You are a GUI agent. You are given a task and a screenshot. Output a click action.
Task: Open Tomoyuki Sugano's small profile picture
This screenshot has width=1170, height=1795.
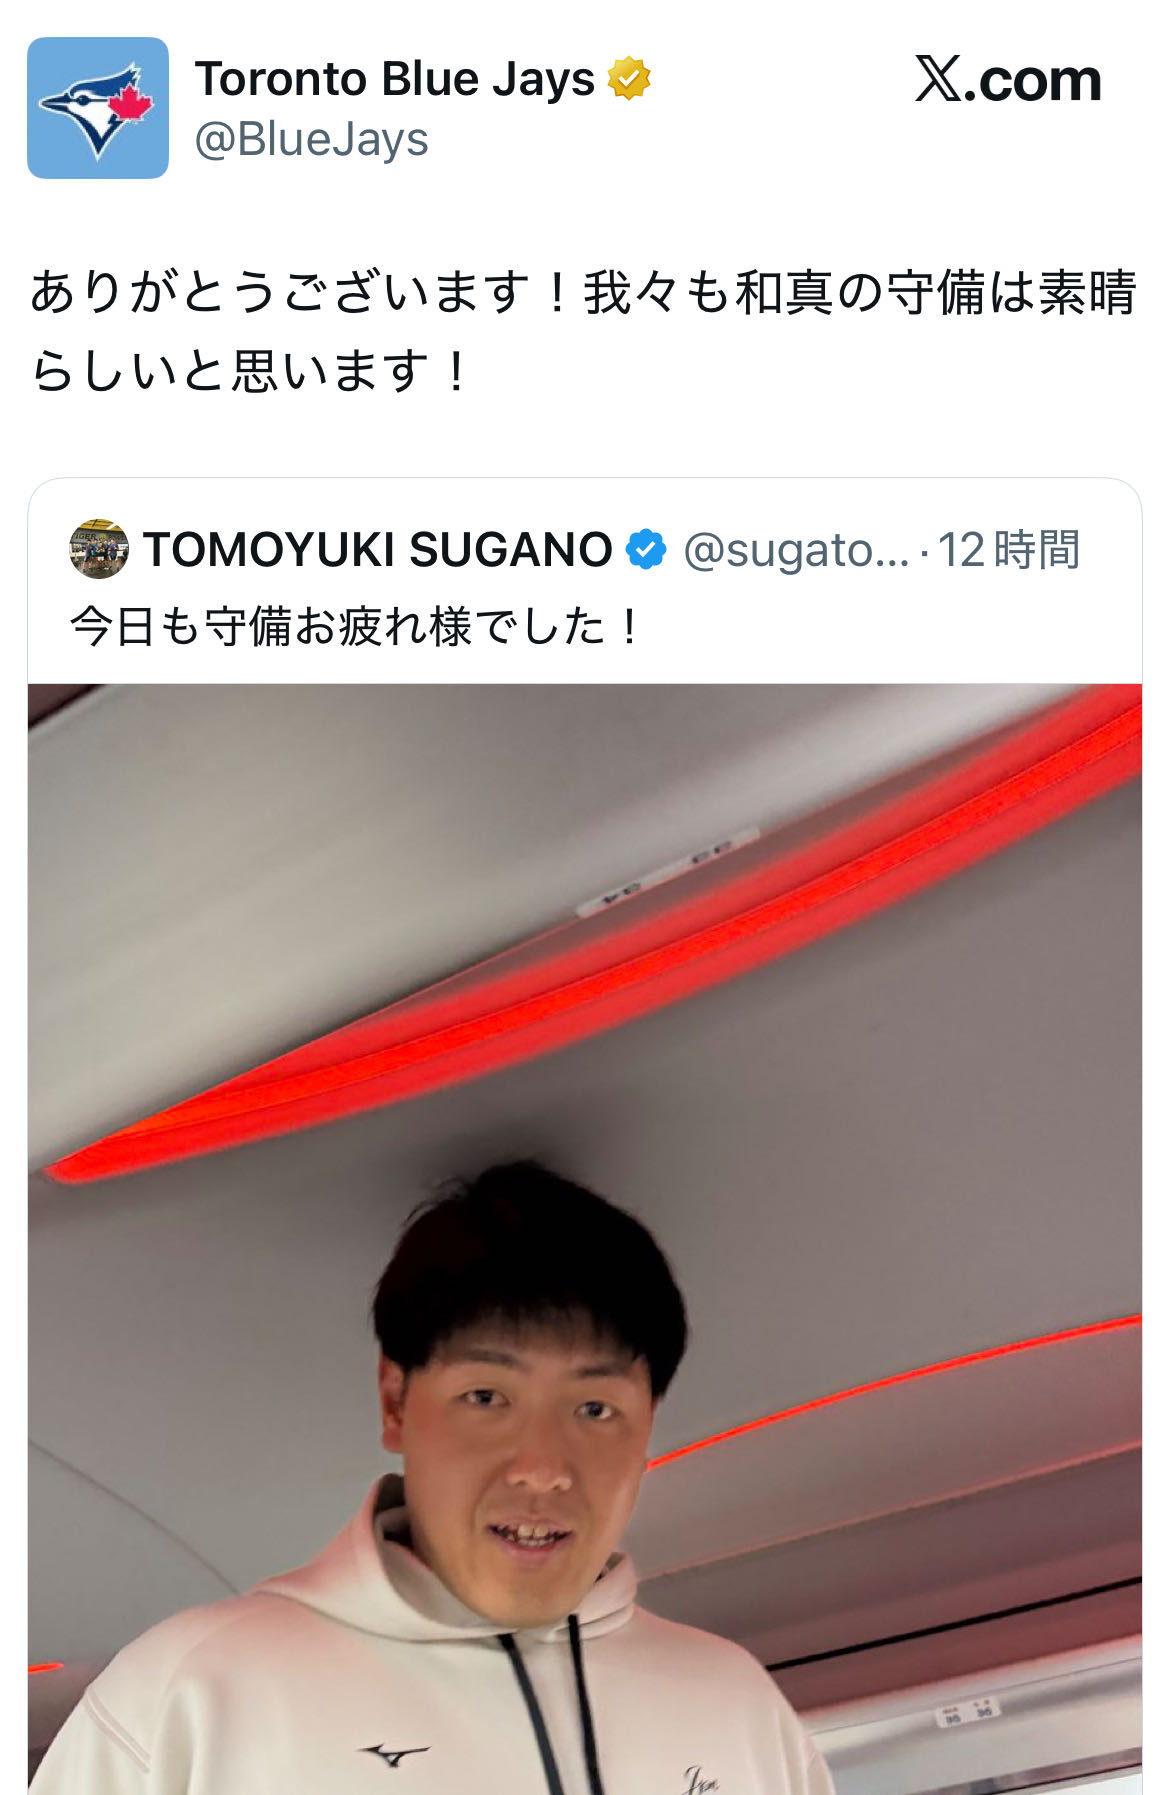(x=99, y=548)
